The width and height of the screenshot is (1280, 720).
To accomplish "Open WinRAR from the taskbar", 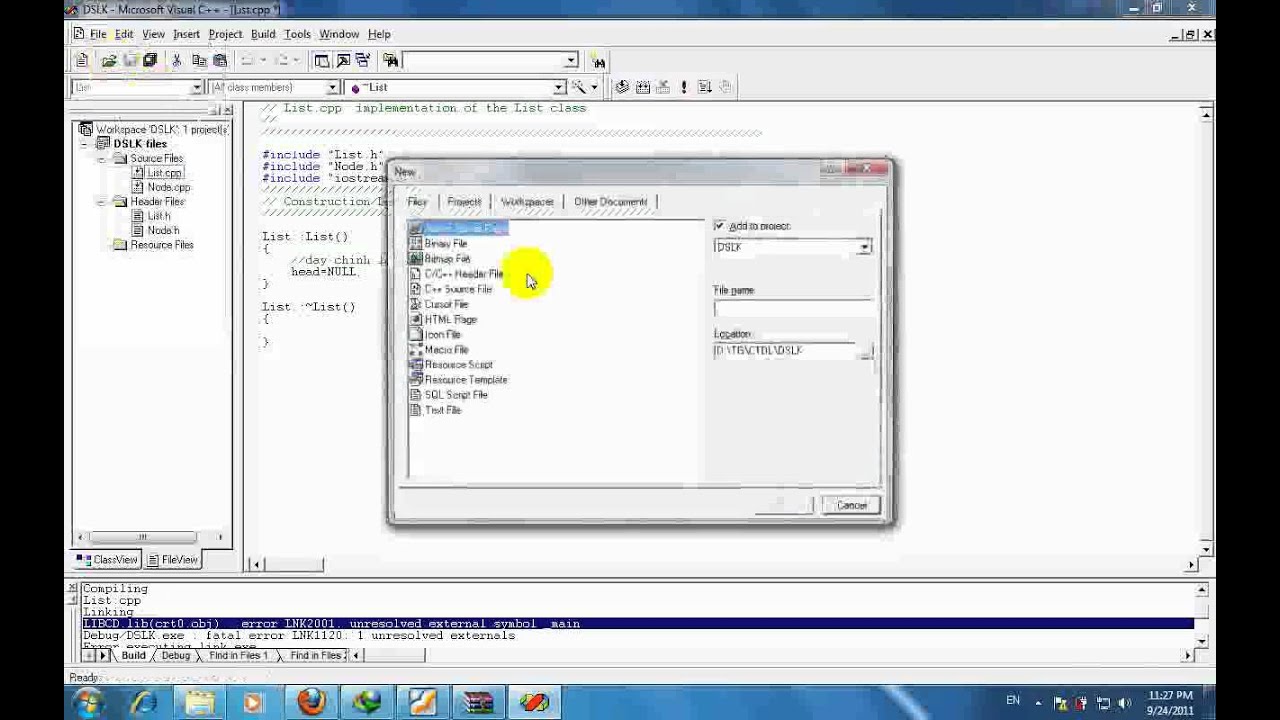I will 479,701.
